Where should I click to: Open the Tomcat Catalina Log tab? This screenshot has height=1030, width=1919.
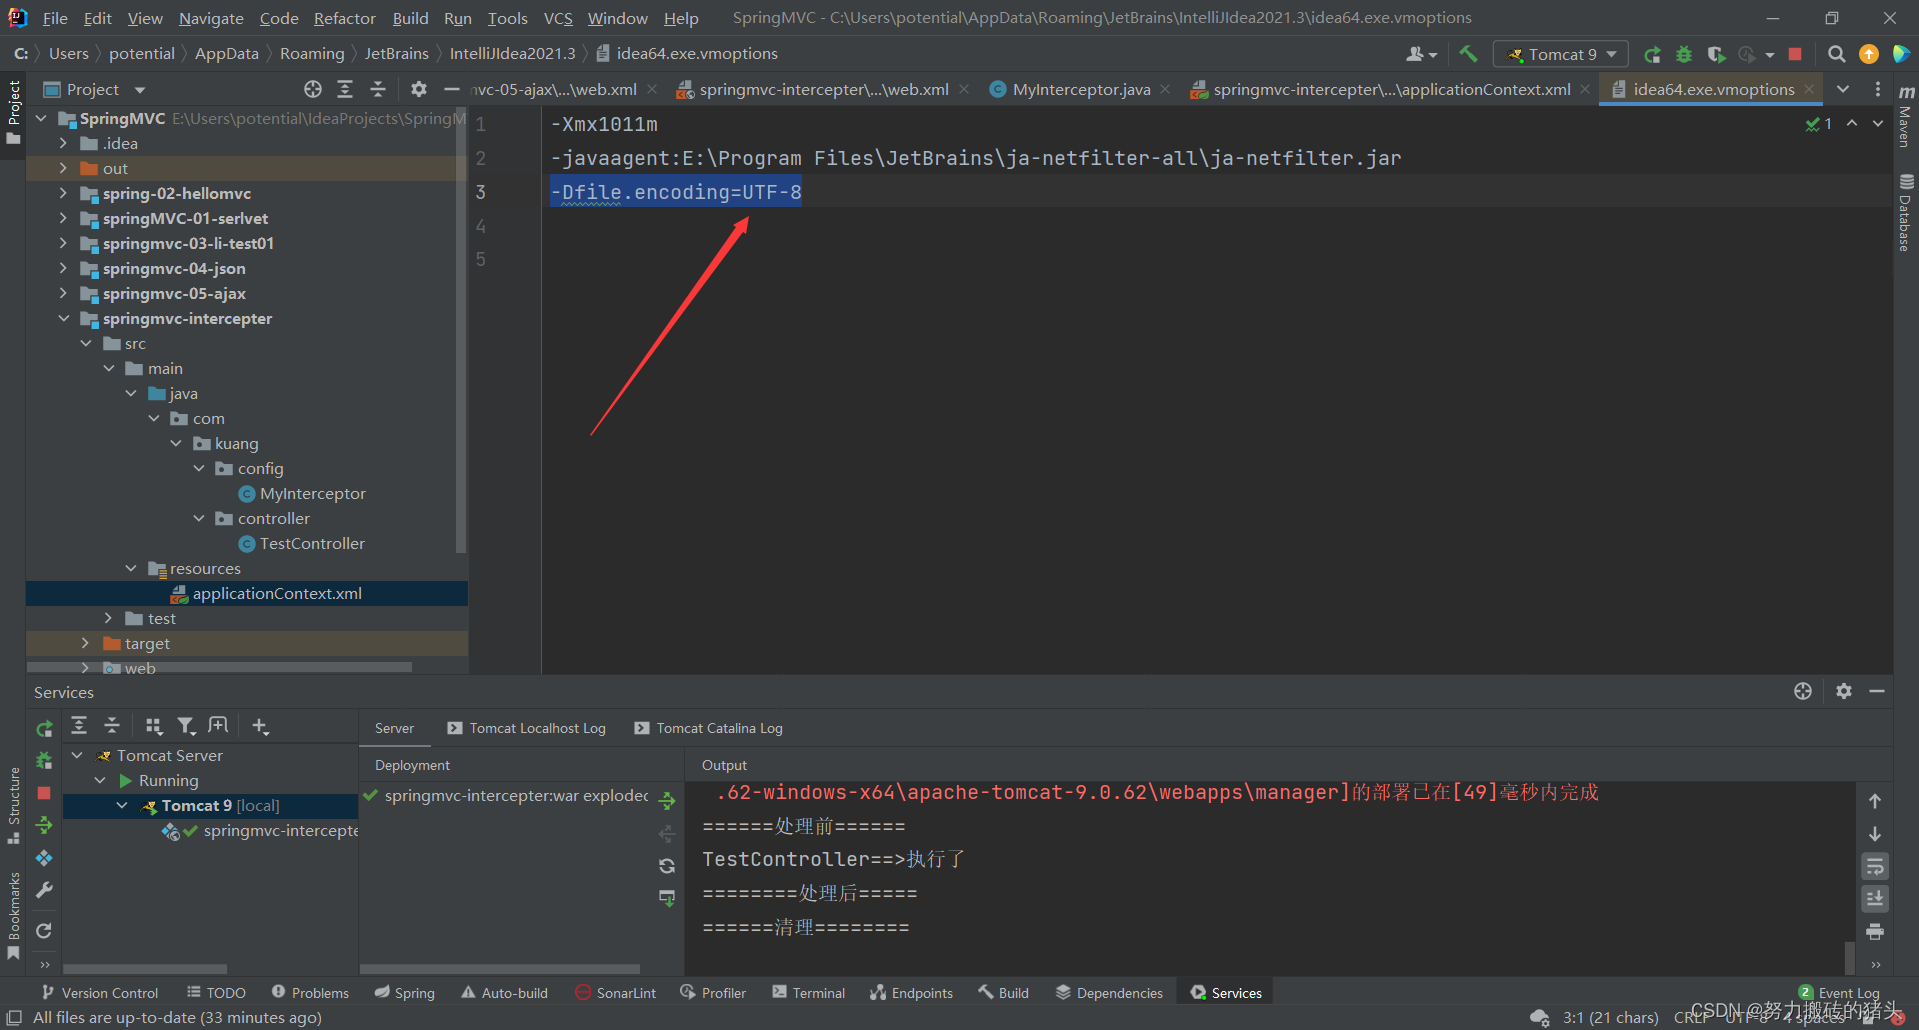click(709, 728)
